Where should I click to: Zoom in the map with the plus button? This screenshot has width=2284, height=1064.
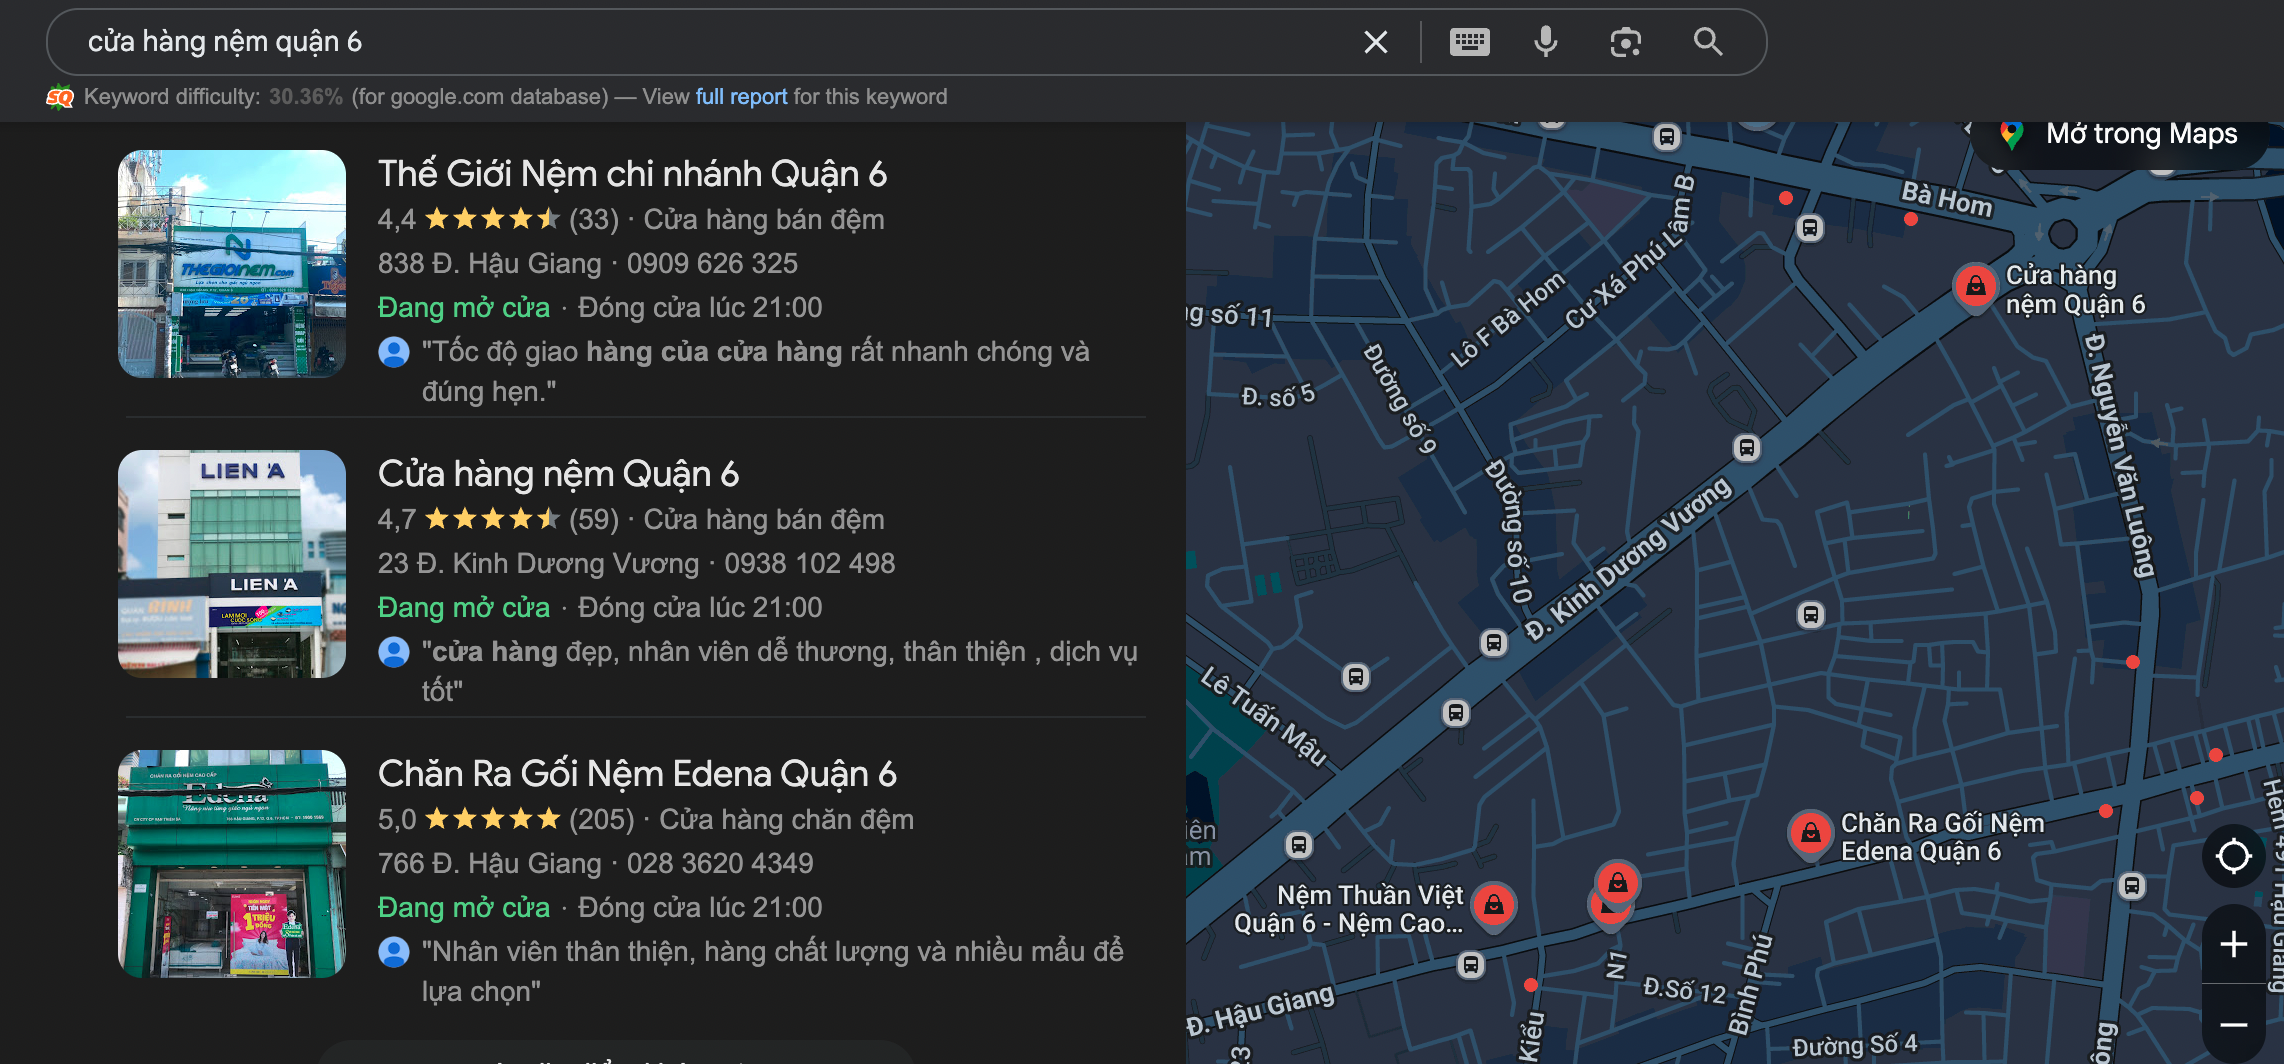point(2233,944)
